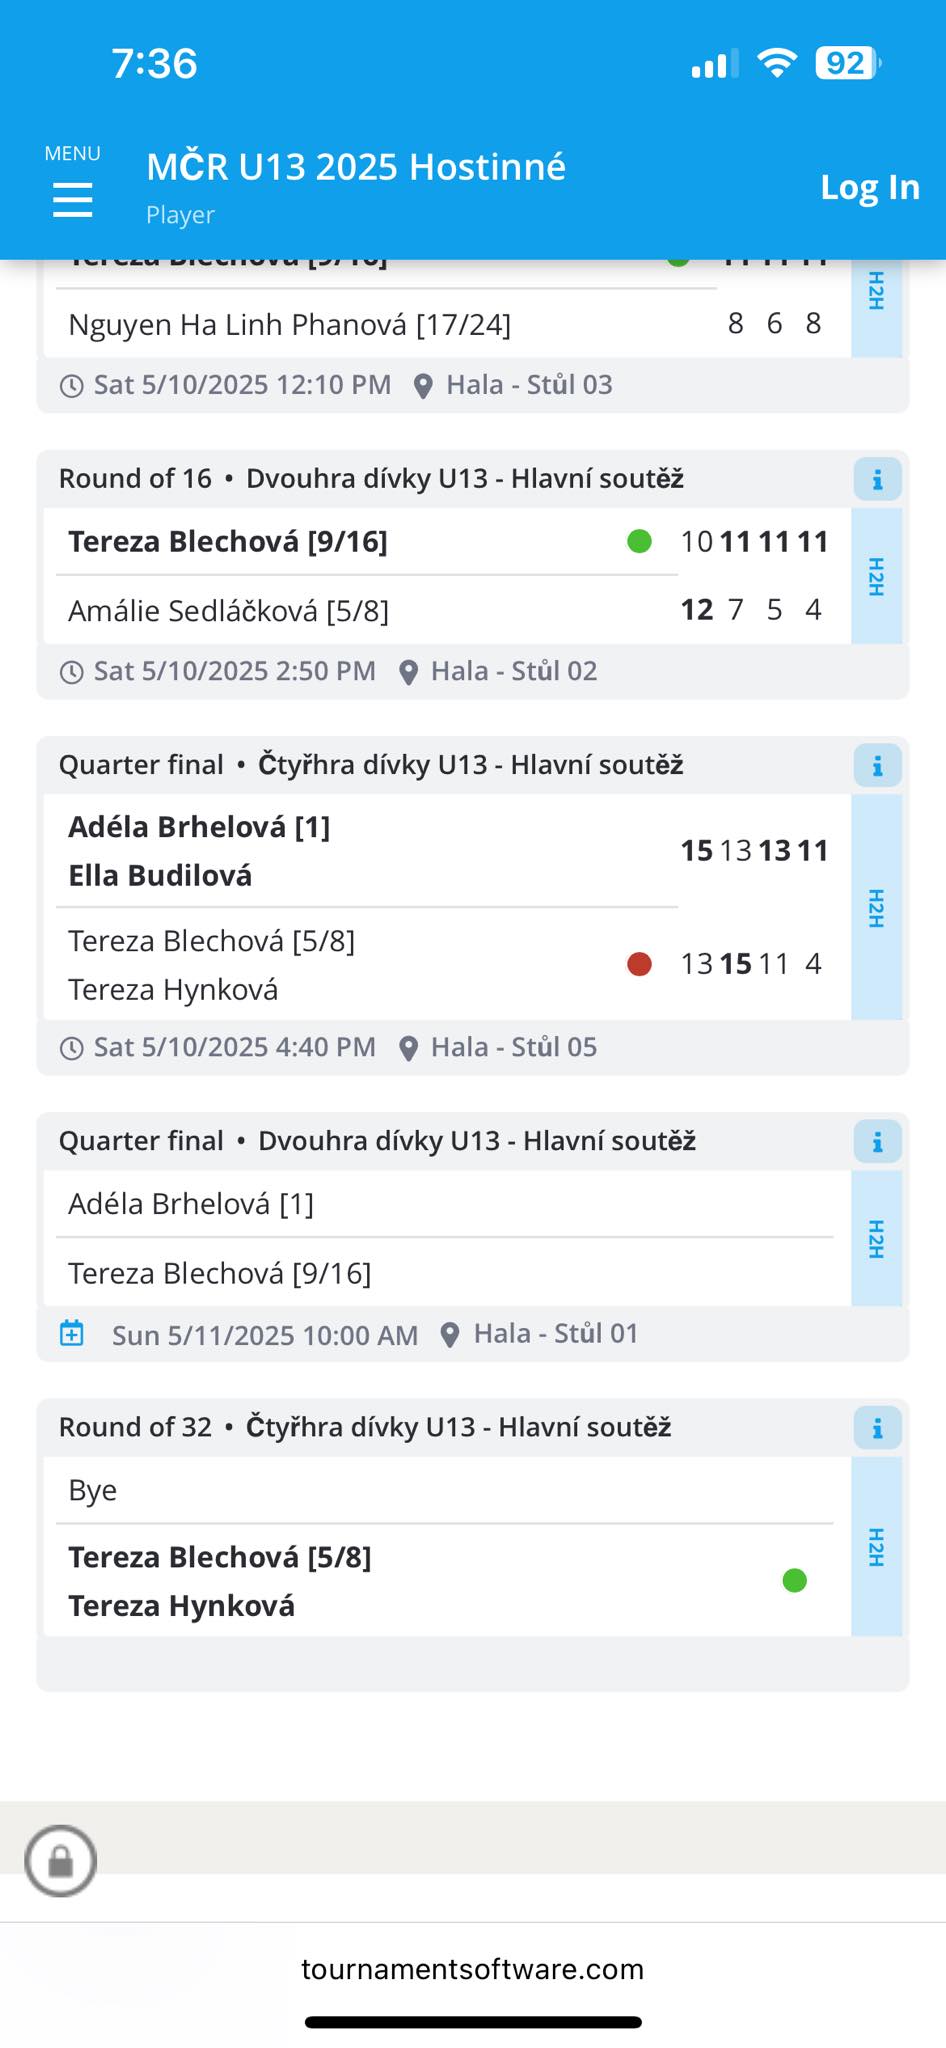Open H2H for doubles Quarter final match

tap(876, 908)
